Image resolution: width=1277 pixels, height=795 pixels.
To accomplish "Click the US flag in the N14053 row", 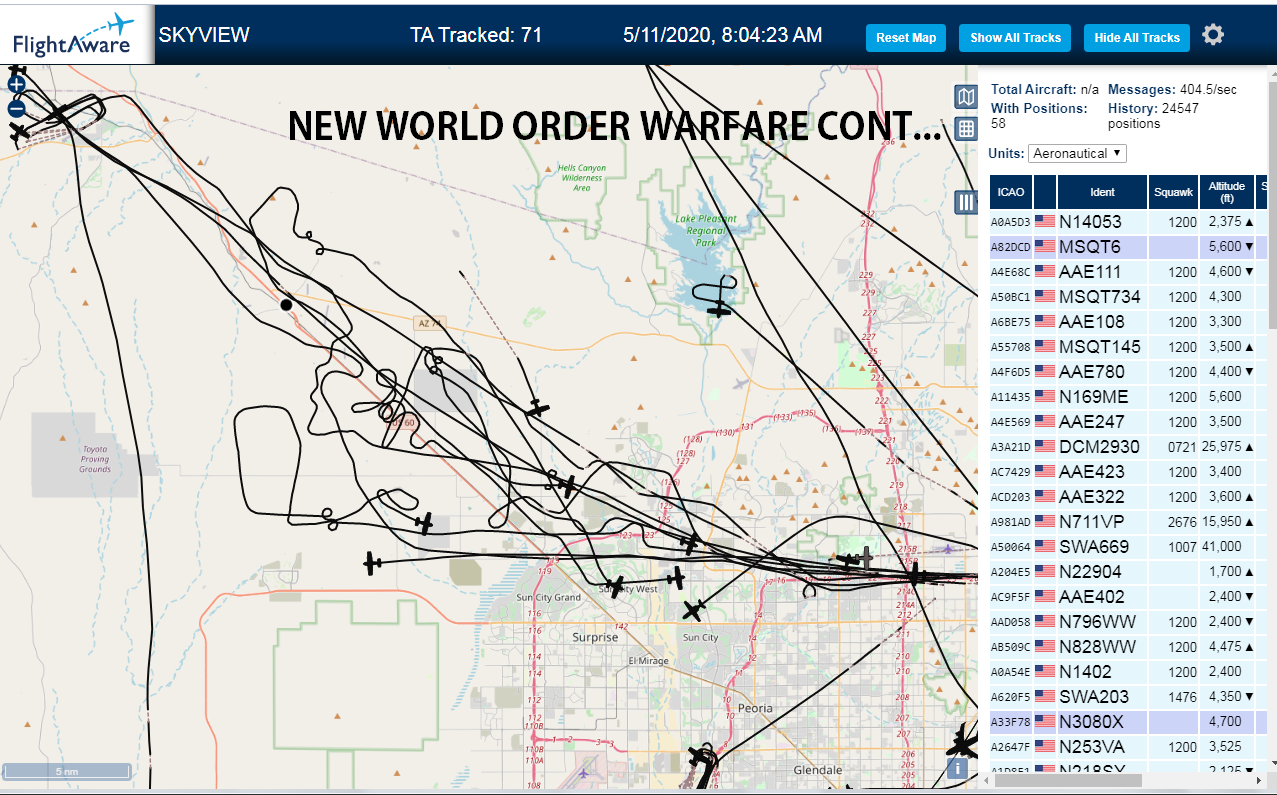I will click(x=1045, y=222).
